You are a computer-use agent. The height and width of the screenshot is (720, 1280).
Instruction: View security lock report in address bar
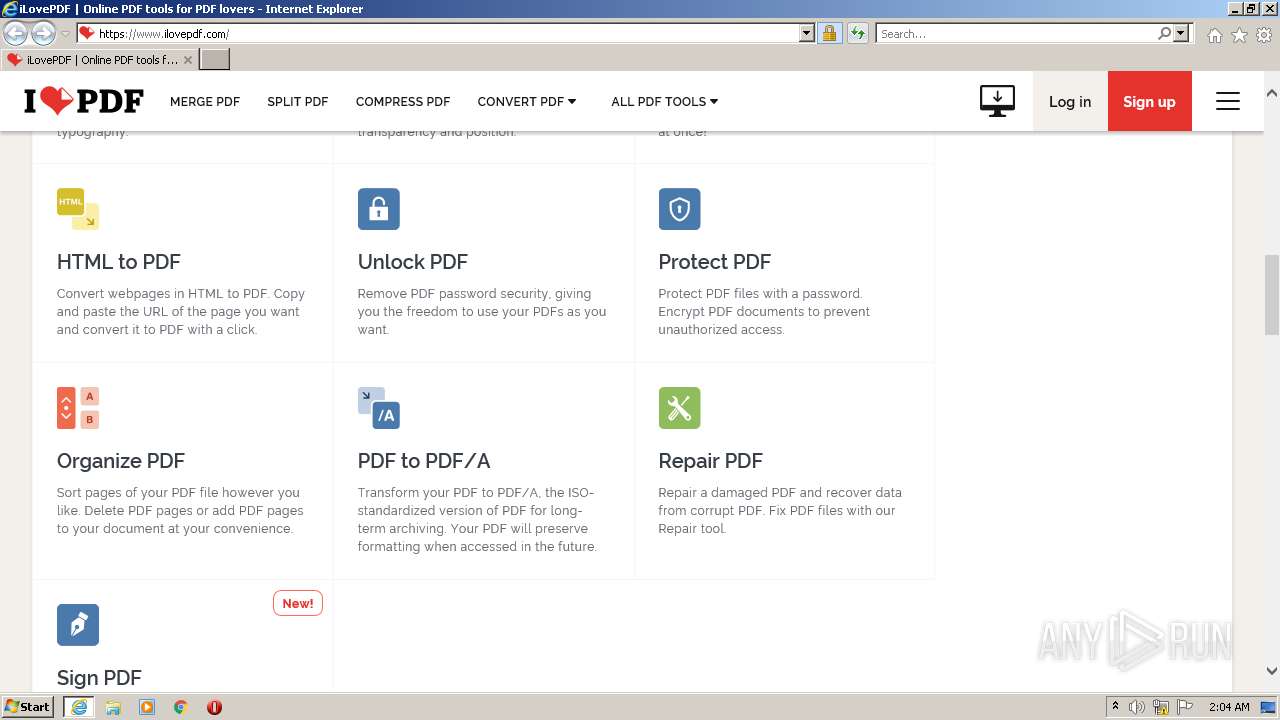(x=829, y=33)
